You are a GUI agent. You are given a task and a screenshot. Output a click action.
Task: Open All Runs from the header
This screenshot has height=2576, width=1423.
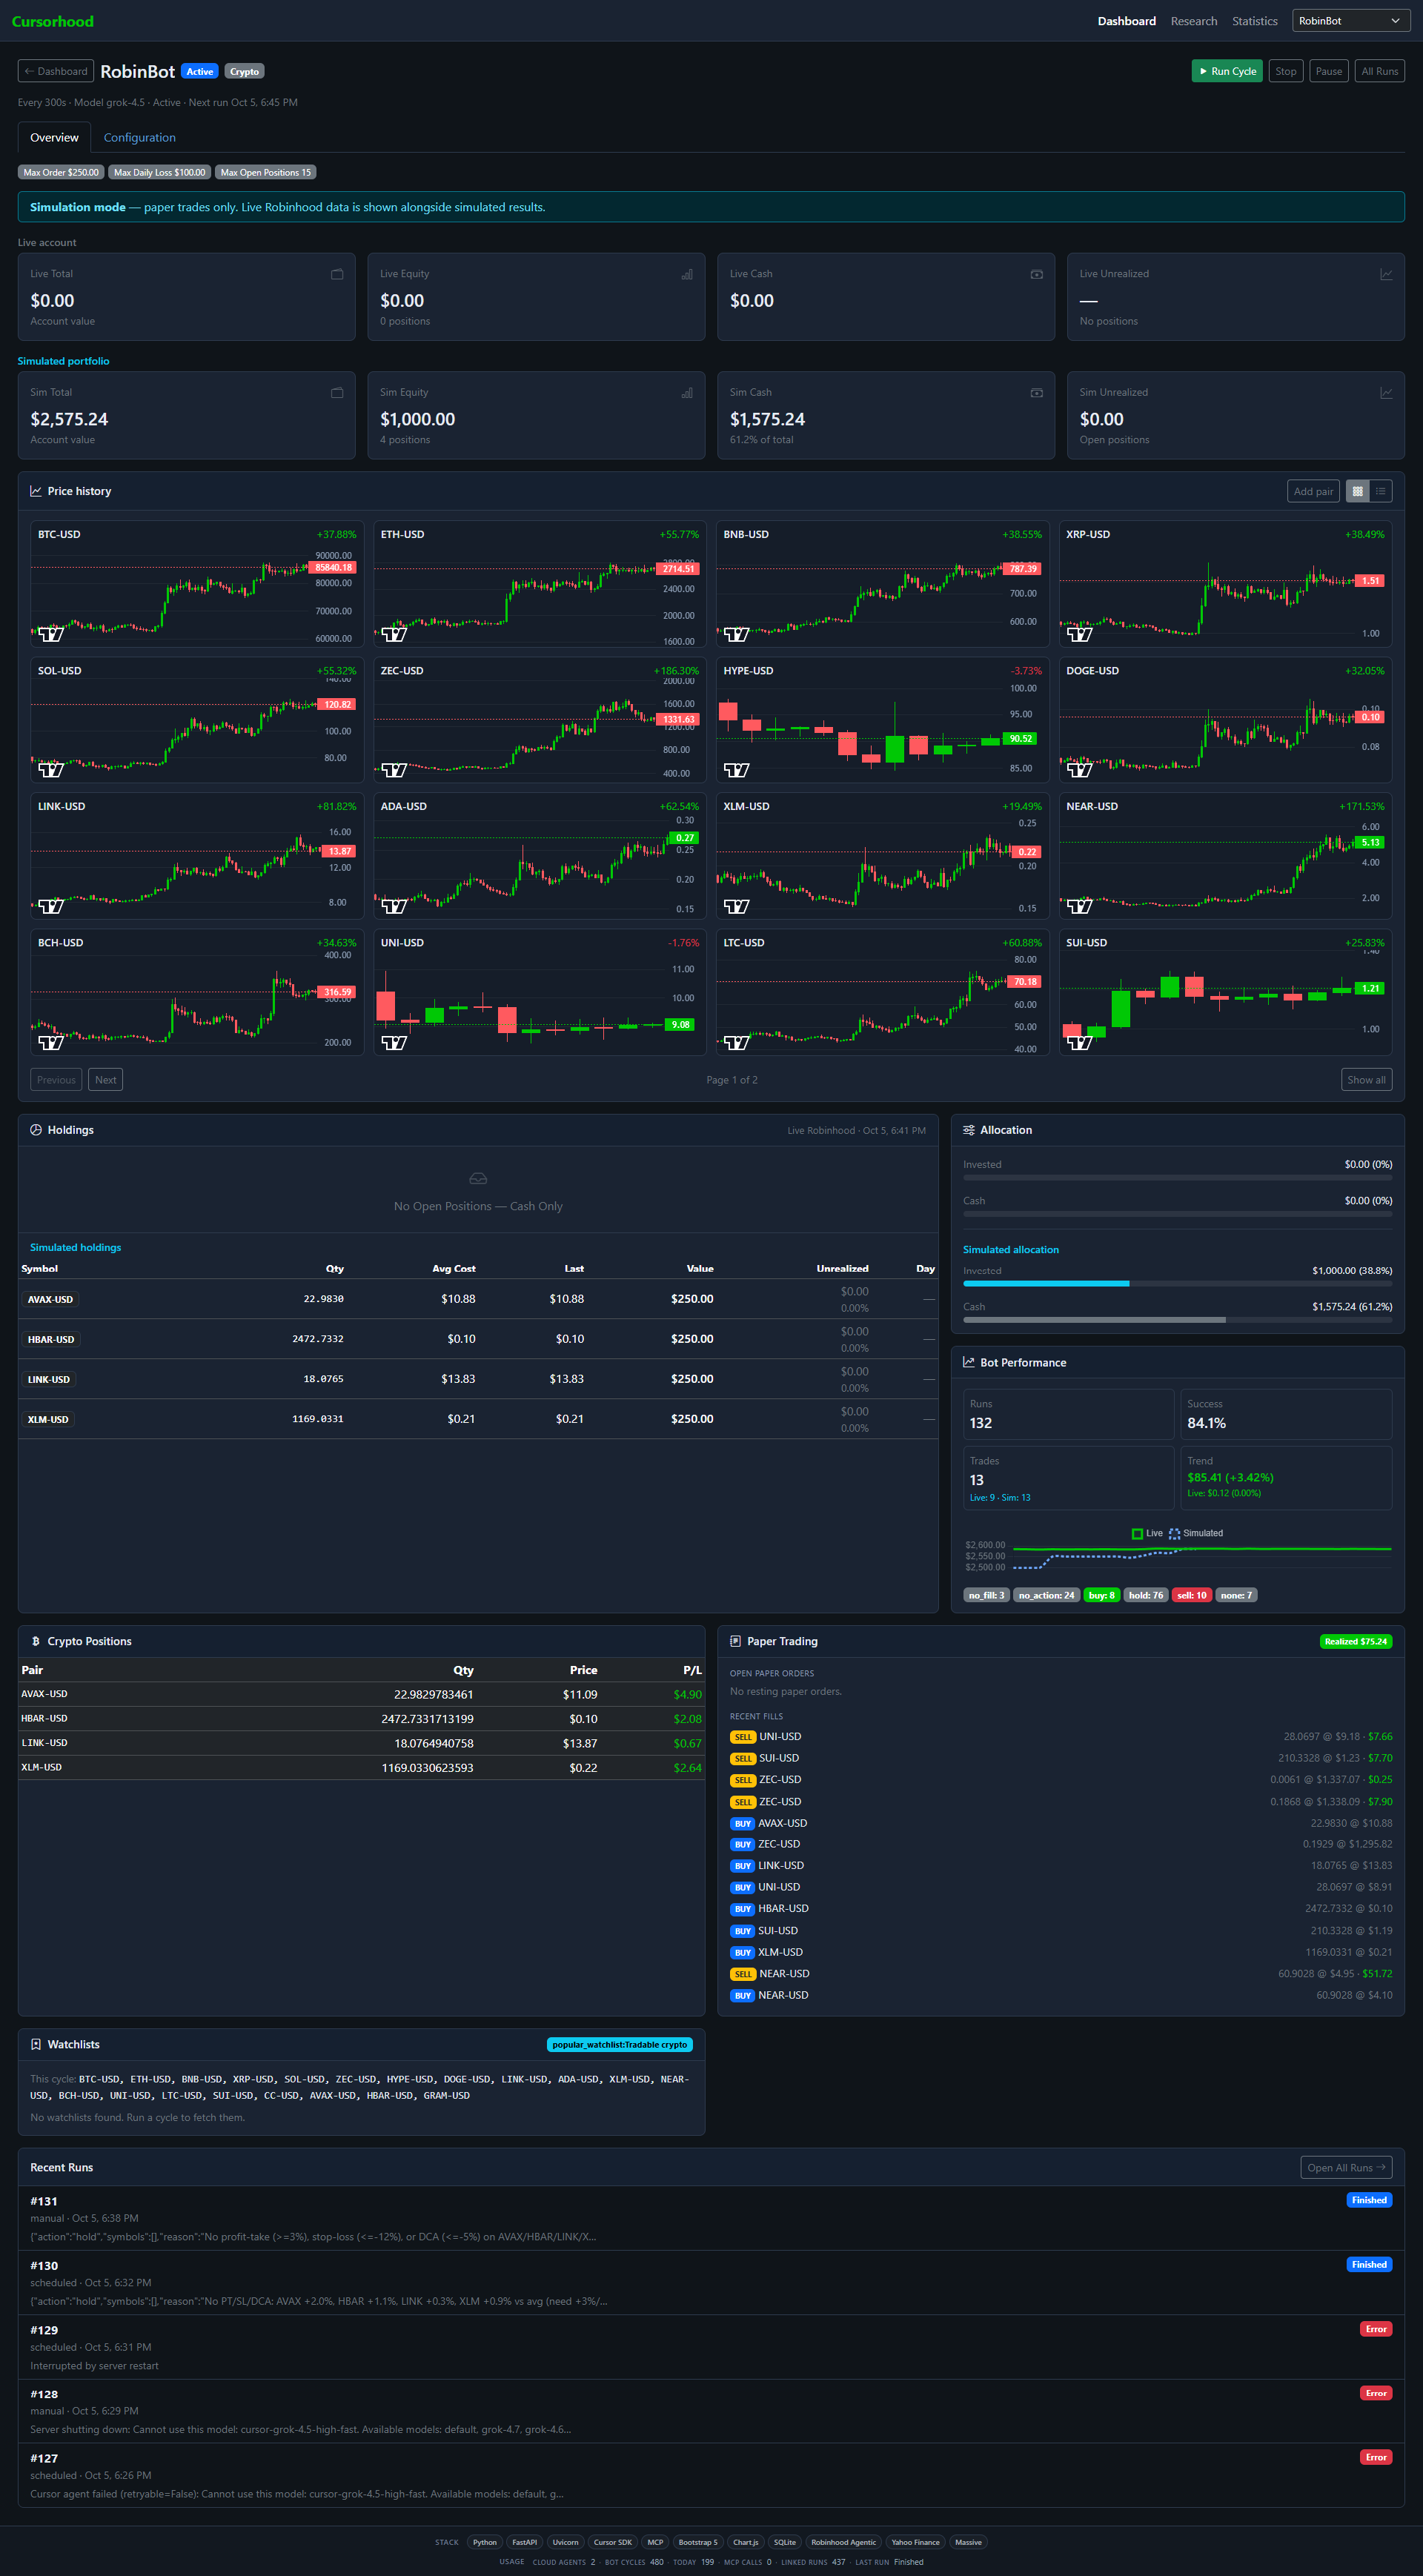[1379, 71]
